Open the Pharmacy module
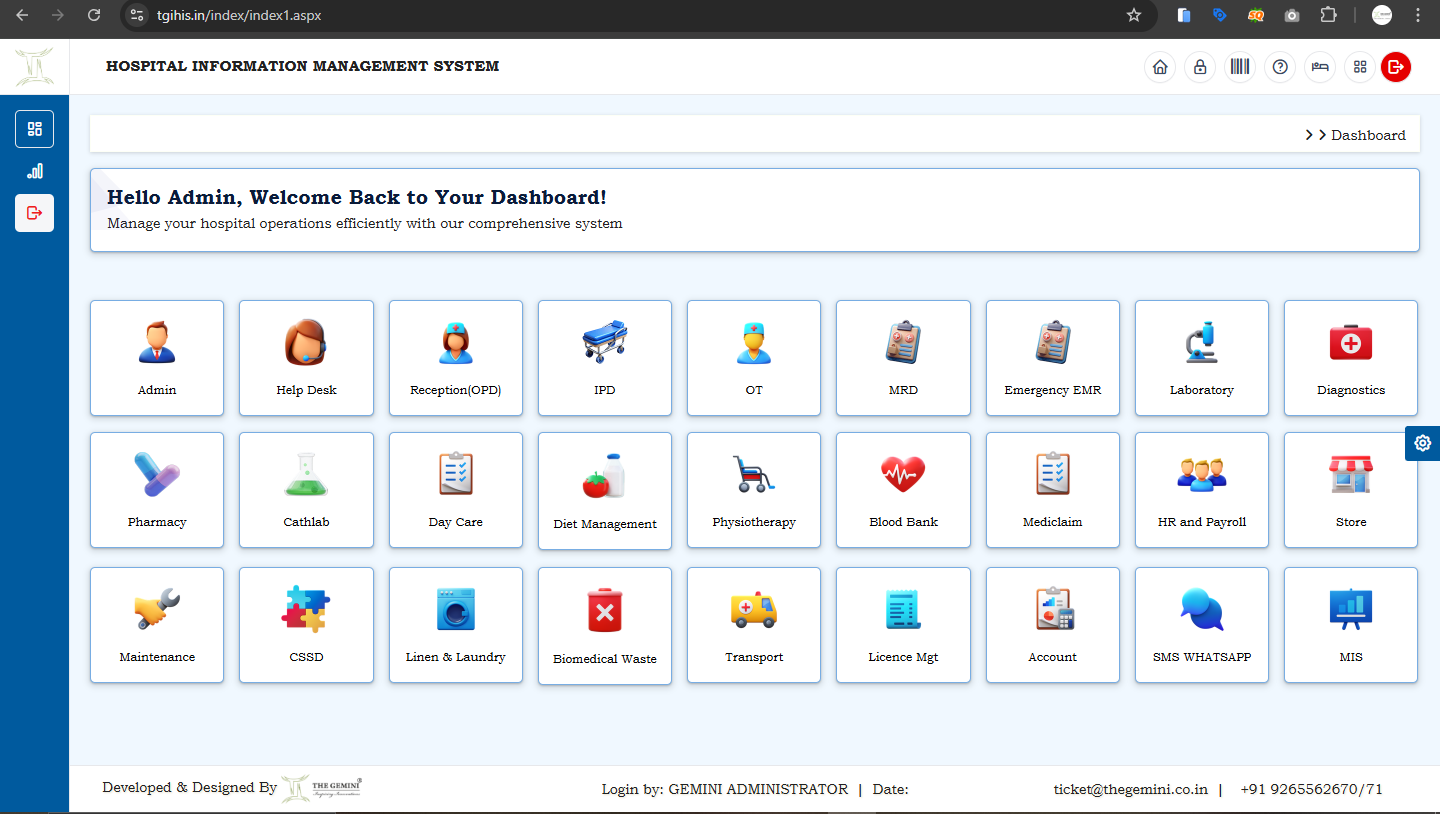The height and width of the screenshot is (814, 1440). click(156, 490)
